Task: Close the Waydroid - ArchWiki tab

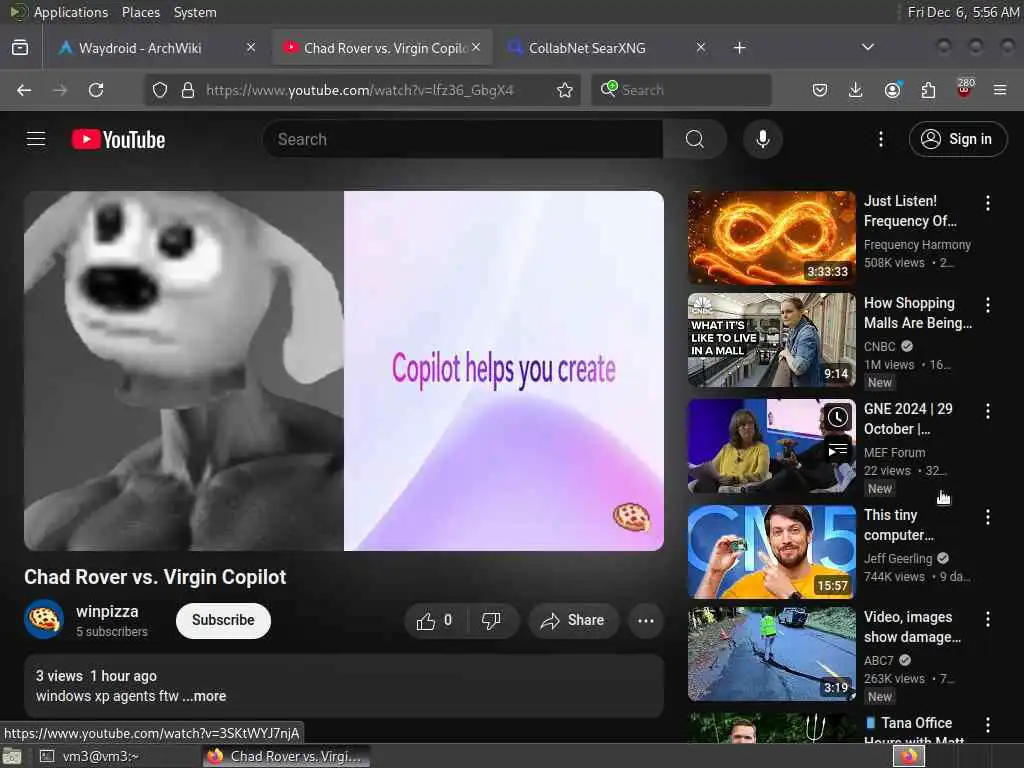Action: (251, 47)
